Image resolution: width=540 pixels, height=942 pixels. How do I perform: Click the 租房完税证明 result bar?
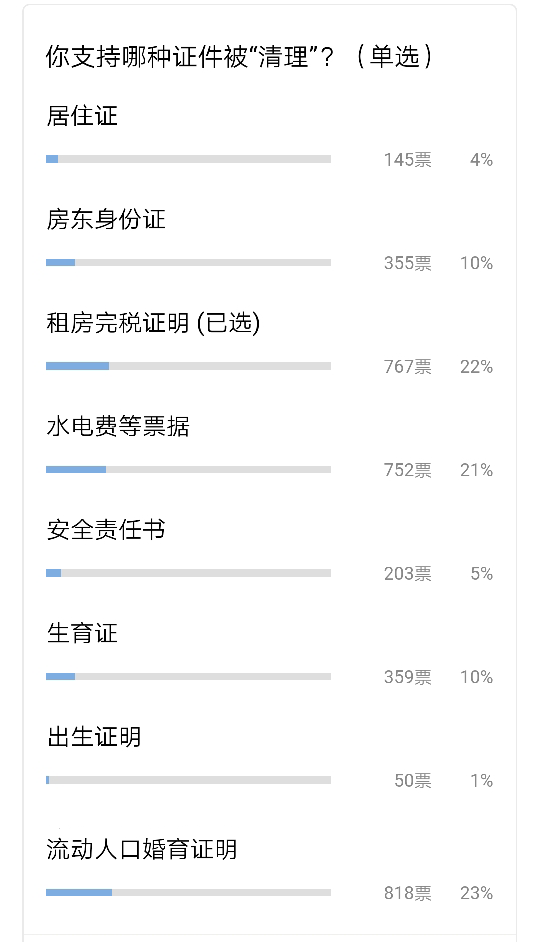point(188,366)
